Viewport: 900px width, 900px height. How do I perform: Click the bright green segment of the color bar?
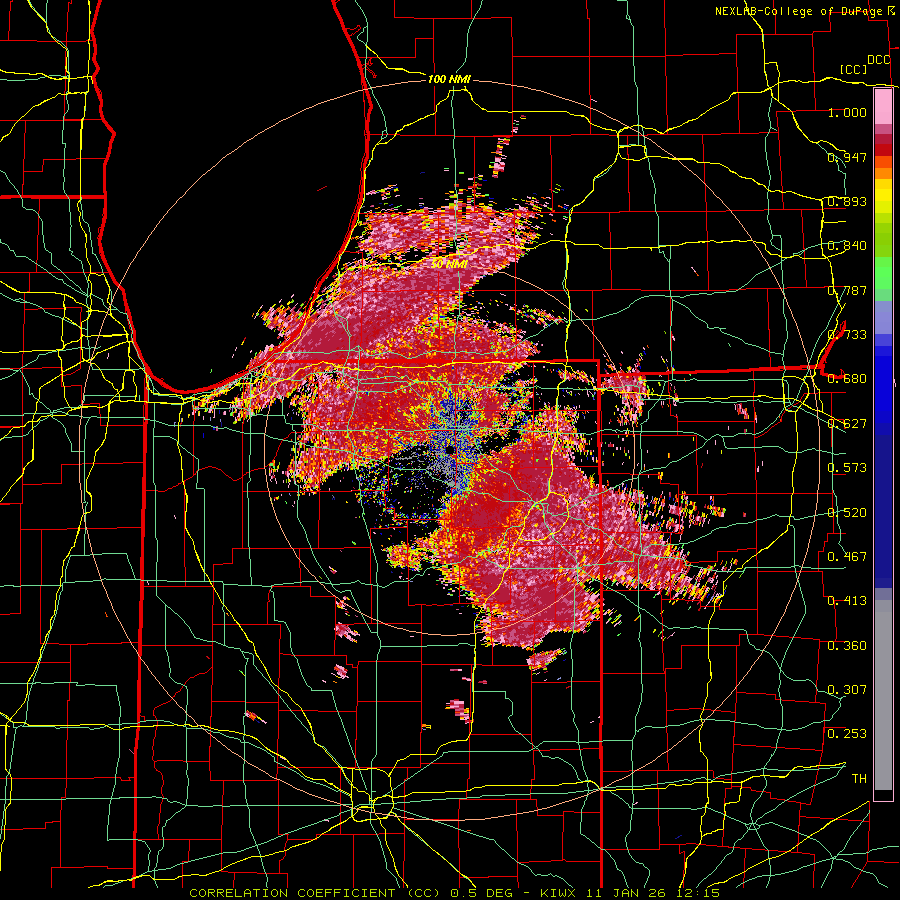point(883,273)
